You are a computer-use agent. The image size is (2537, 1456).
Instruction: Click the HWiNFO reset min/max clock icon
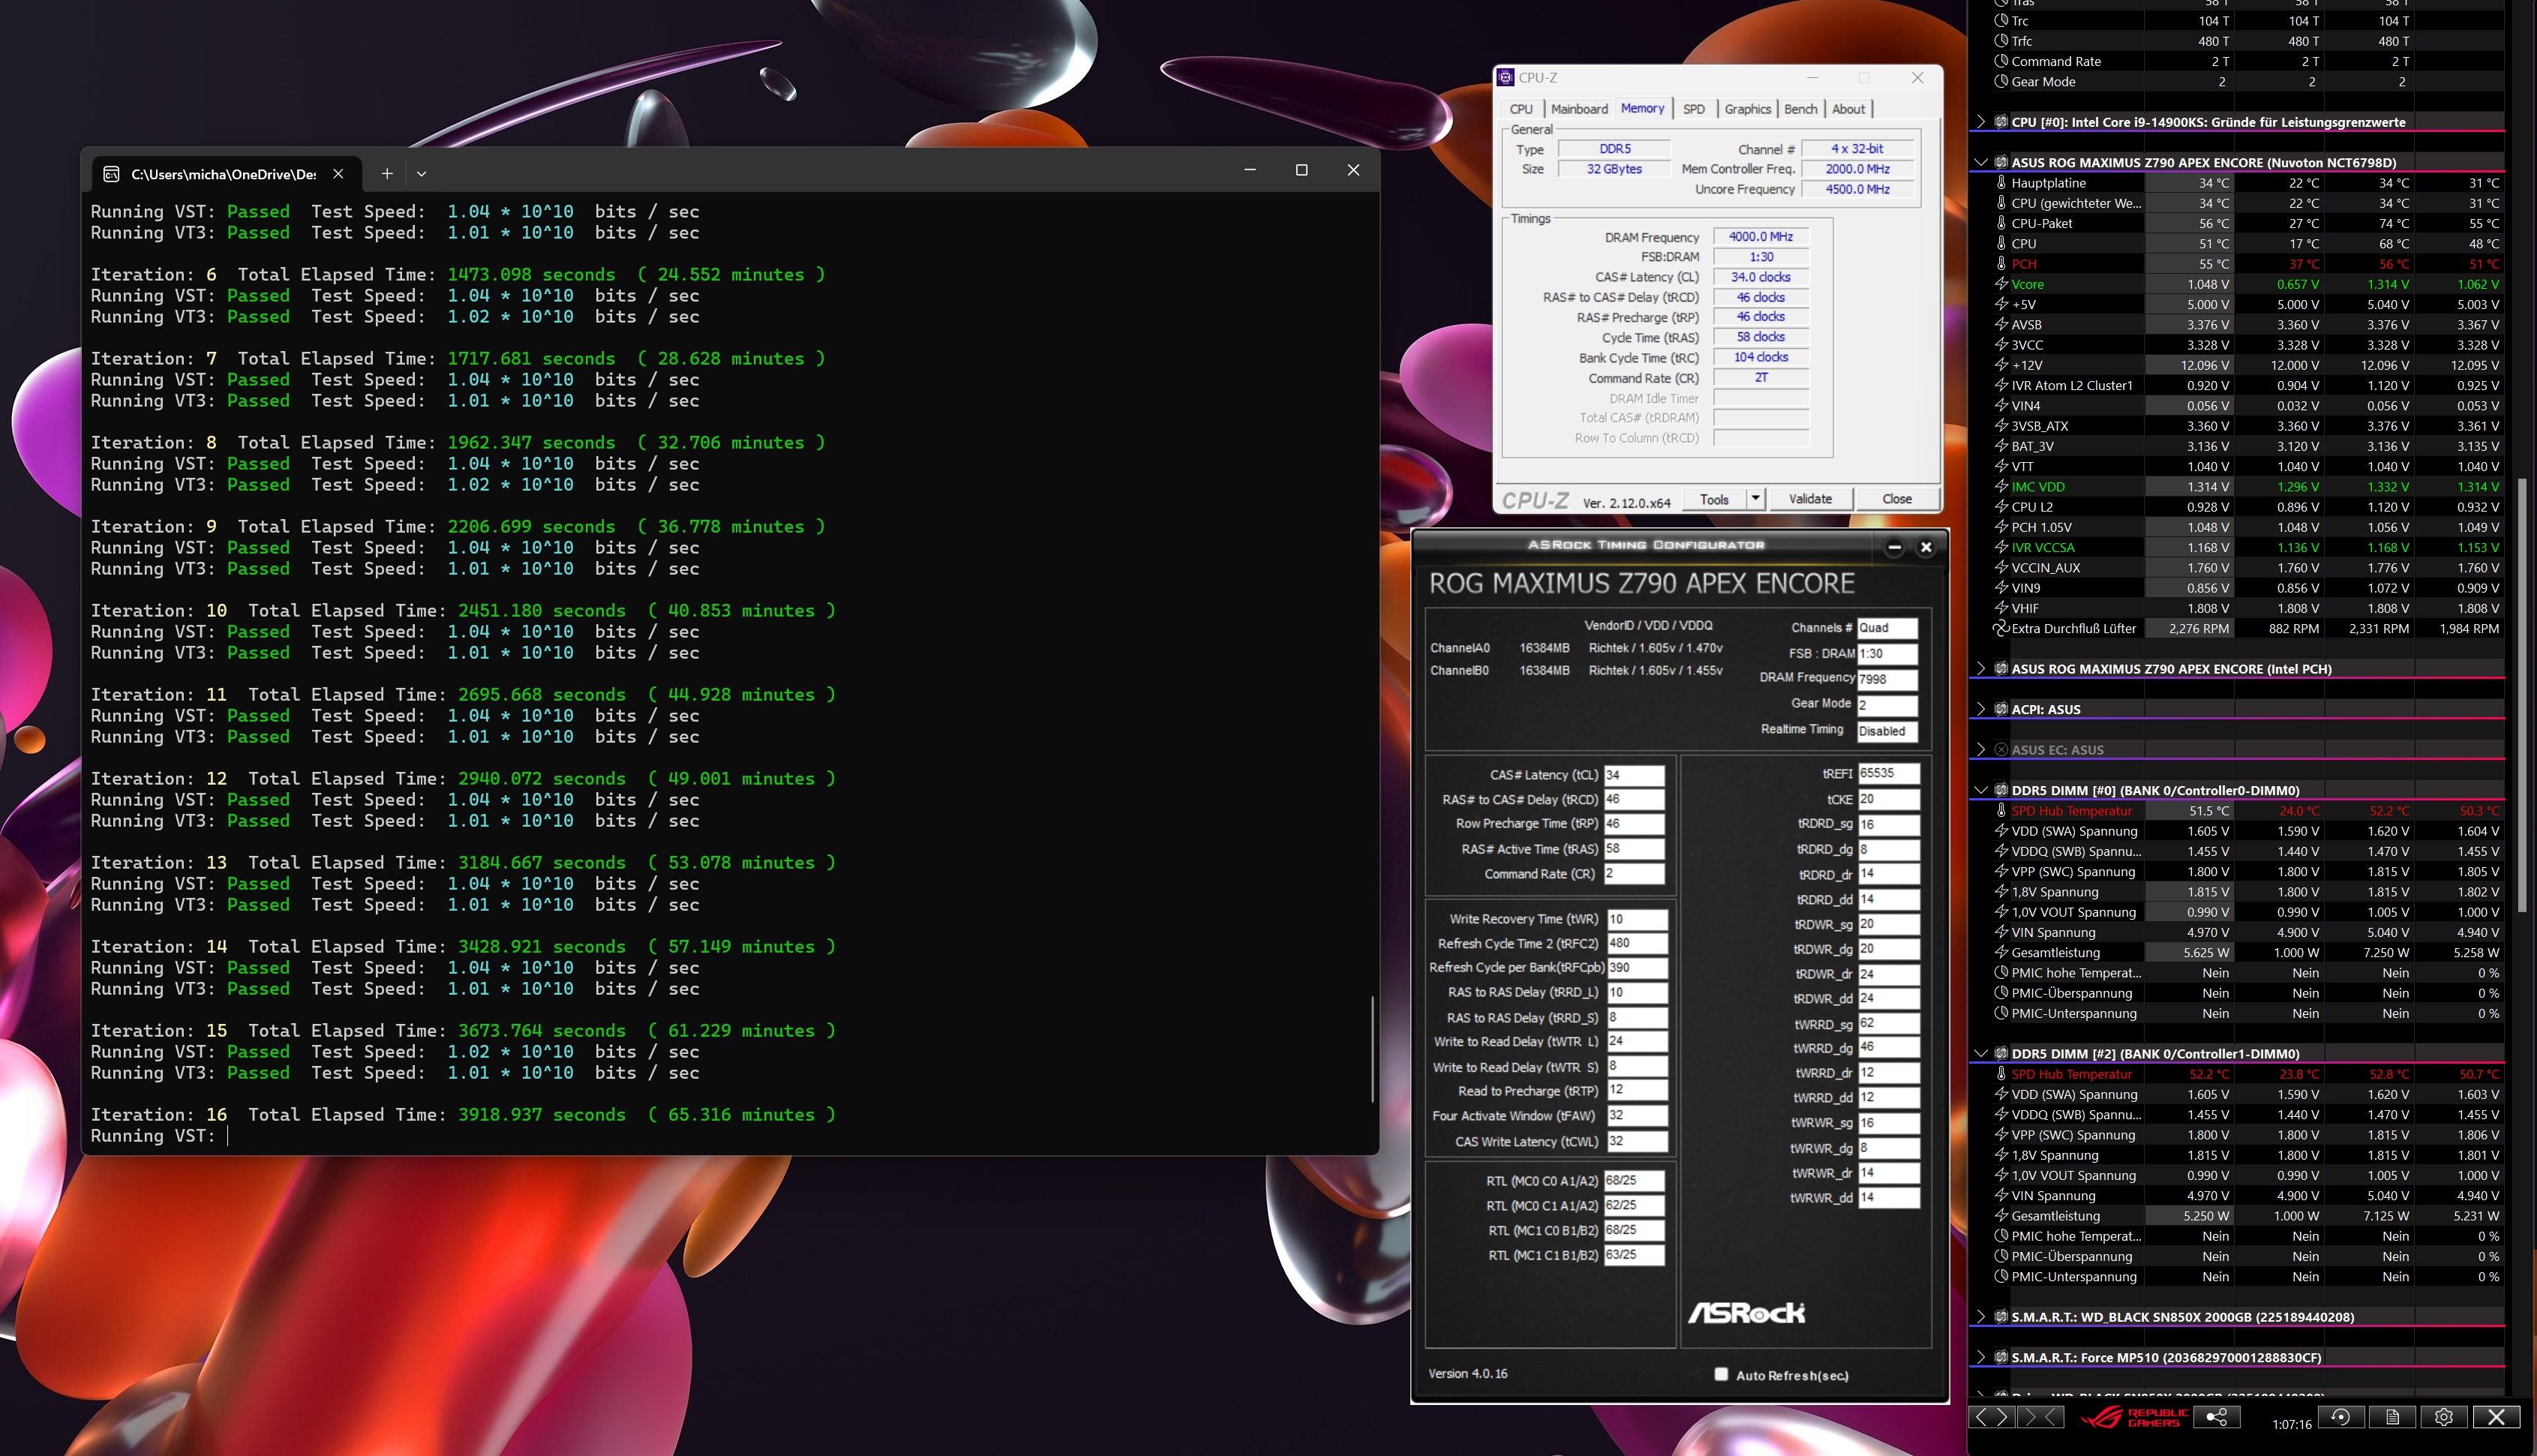click(x=2340, y=1417)
